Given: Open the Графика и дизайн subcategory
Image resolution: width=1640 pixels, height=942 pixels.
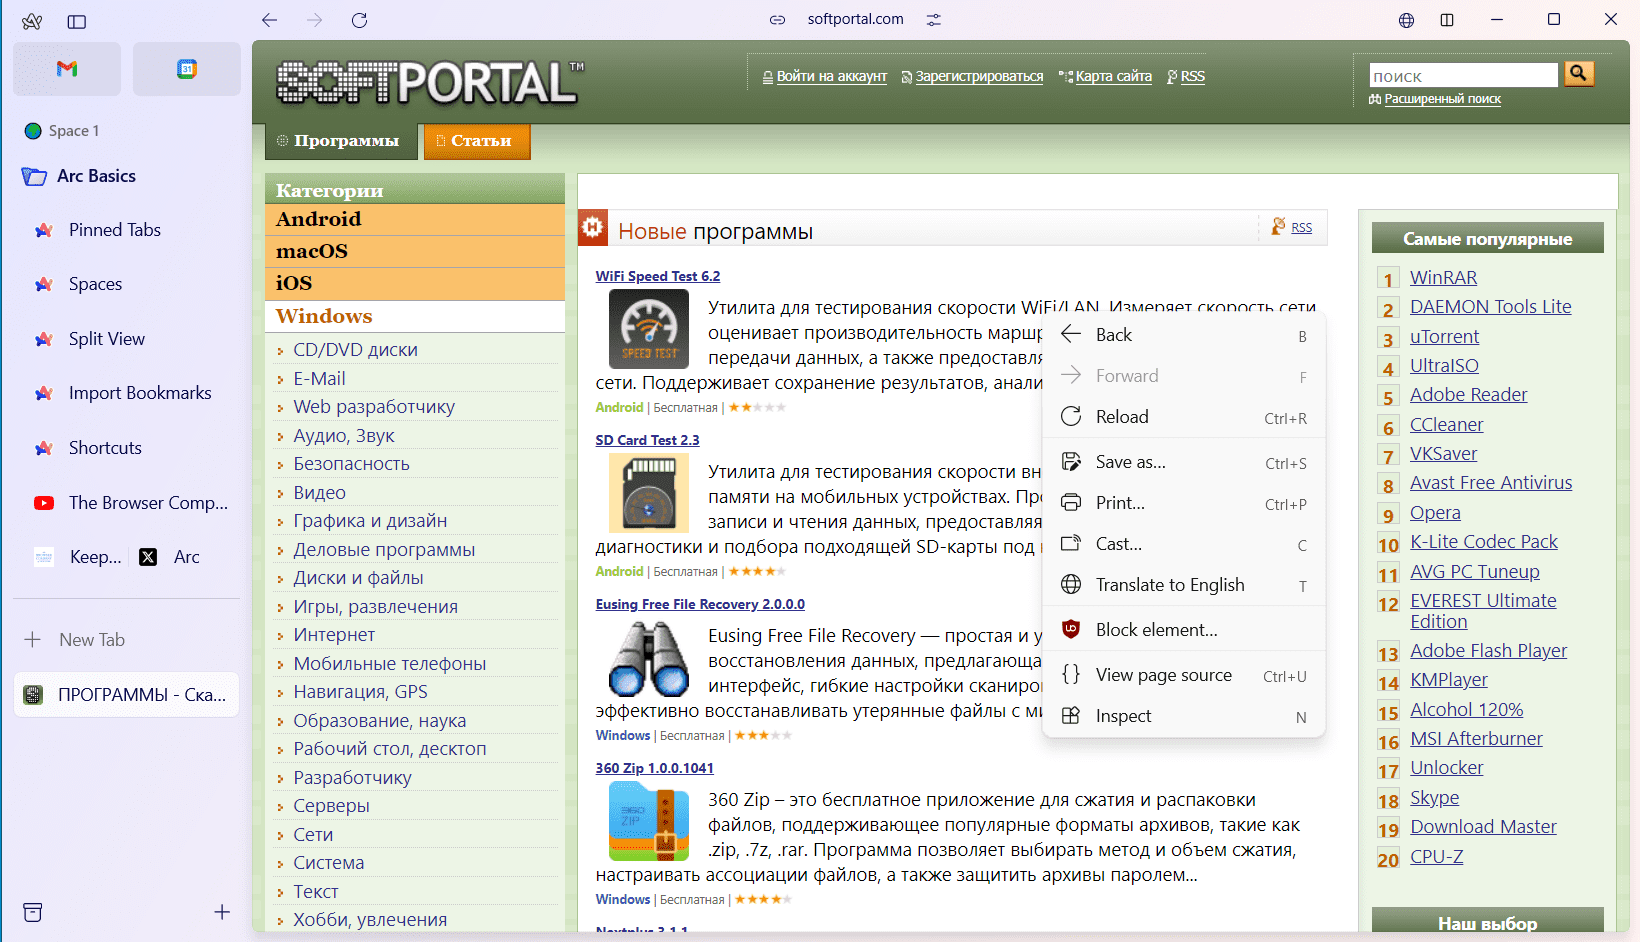Looking at the screenshot, I should click(x=370, y=521).
